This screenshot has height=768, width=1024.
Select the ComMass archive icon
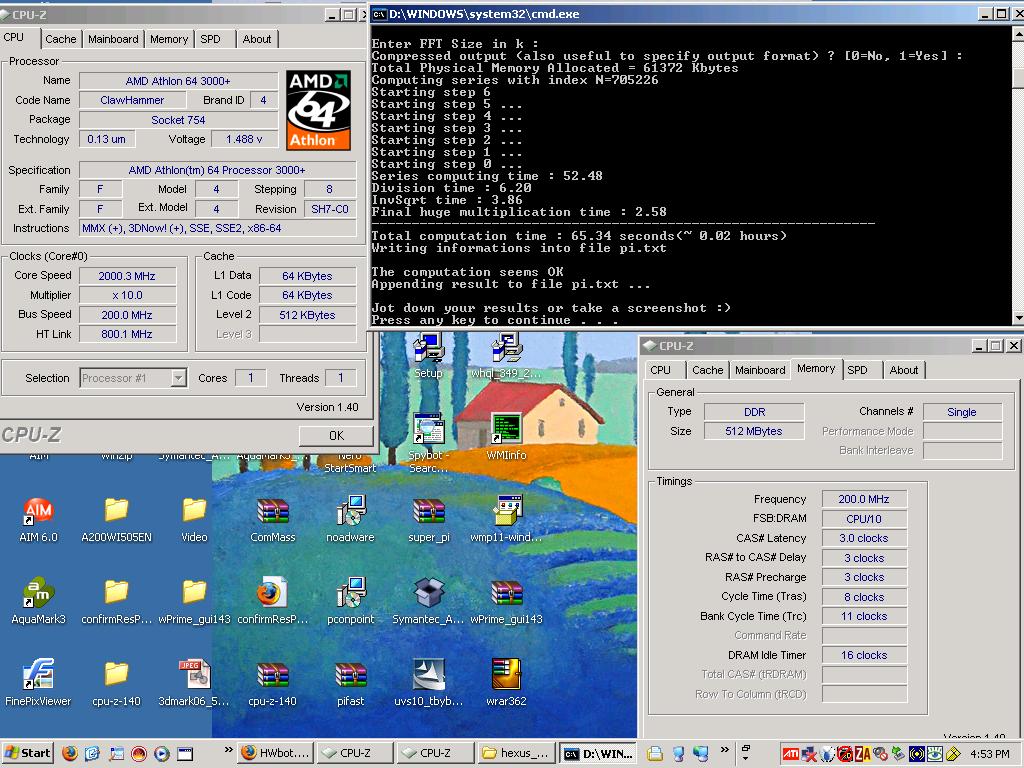click(x=272, y=519)
